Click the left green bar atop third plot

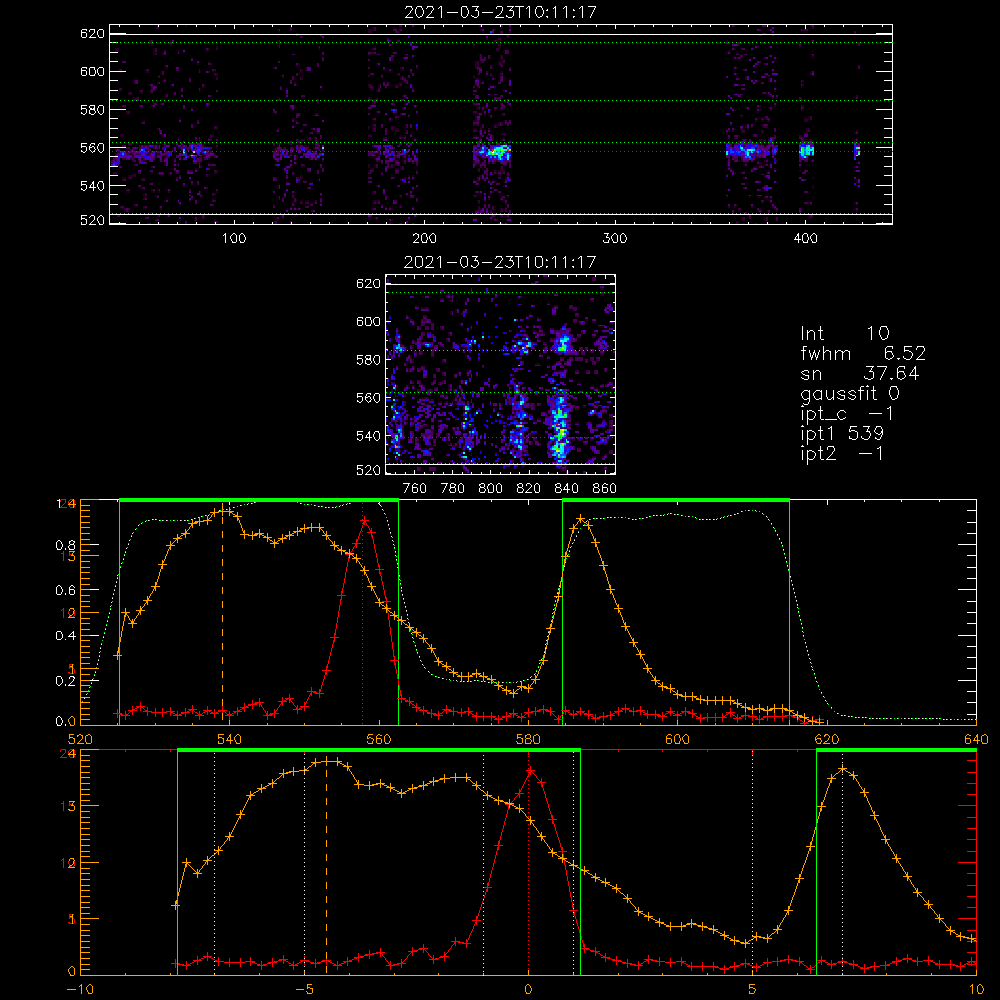(259, 500)
